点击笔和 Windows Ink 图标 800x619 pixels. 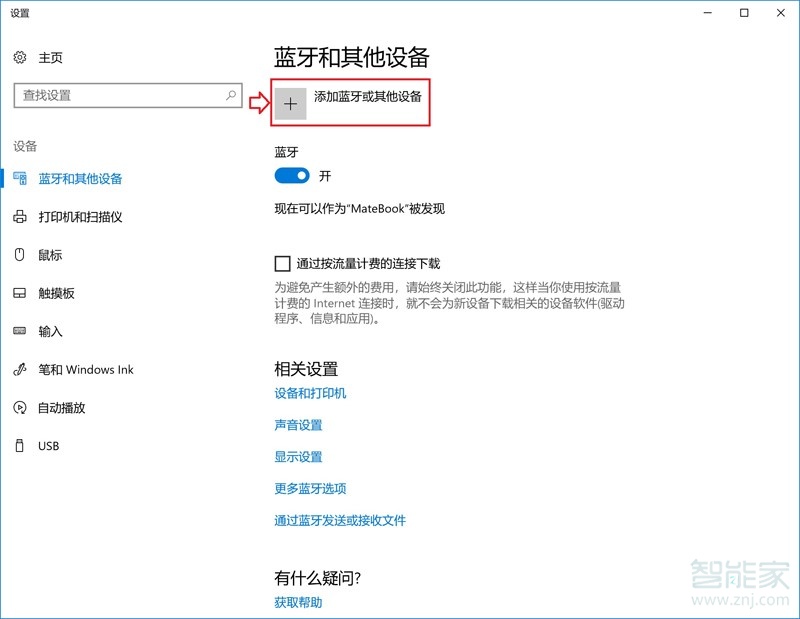[x=18, y=369]
